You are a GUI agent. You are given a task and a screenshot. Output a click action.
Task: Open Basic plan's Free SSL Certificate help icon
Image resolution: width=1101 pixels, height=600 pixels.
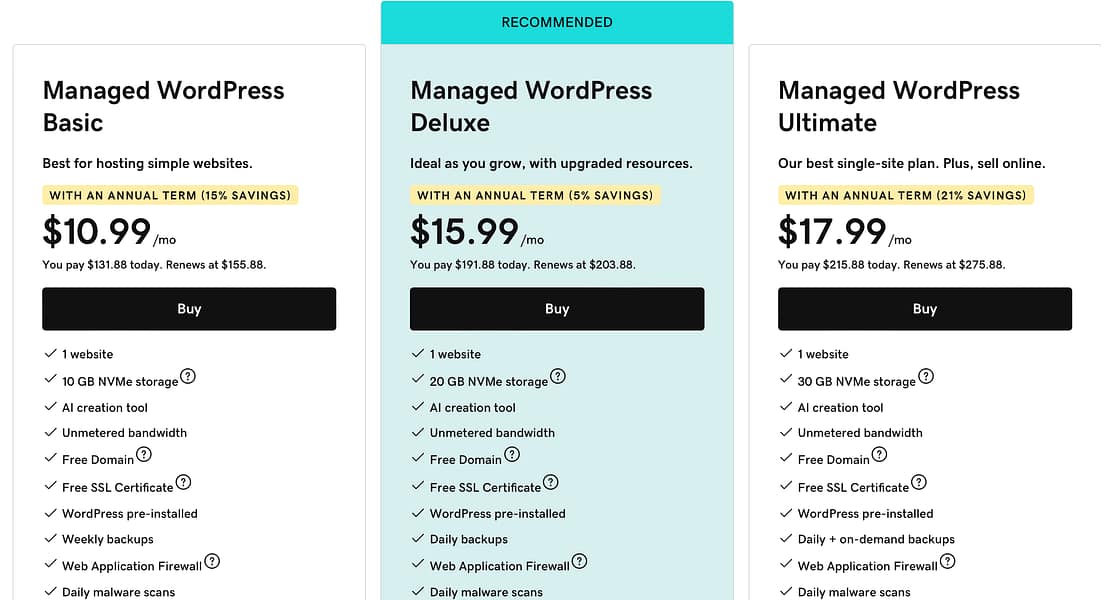point(183,481)
